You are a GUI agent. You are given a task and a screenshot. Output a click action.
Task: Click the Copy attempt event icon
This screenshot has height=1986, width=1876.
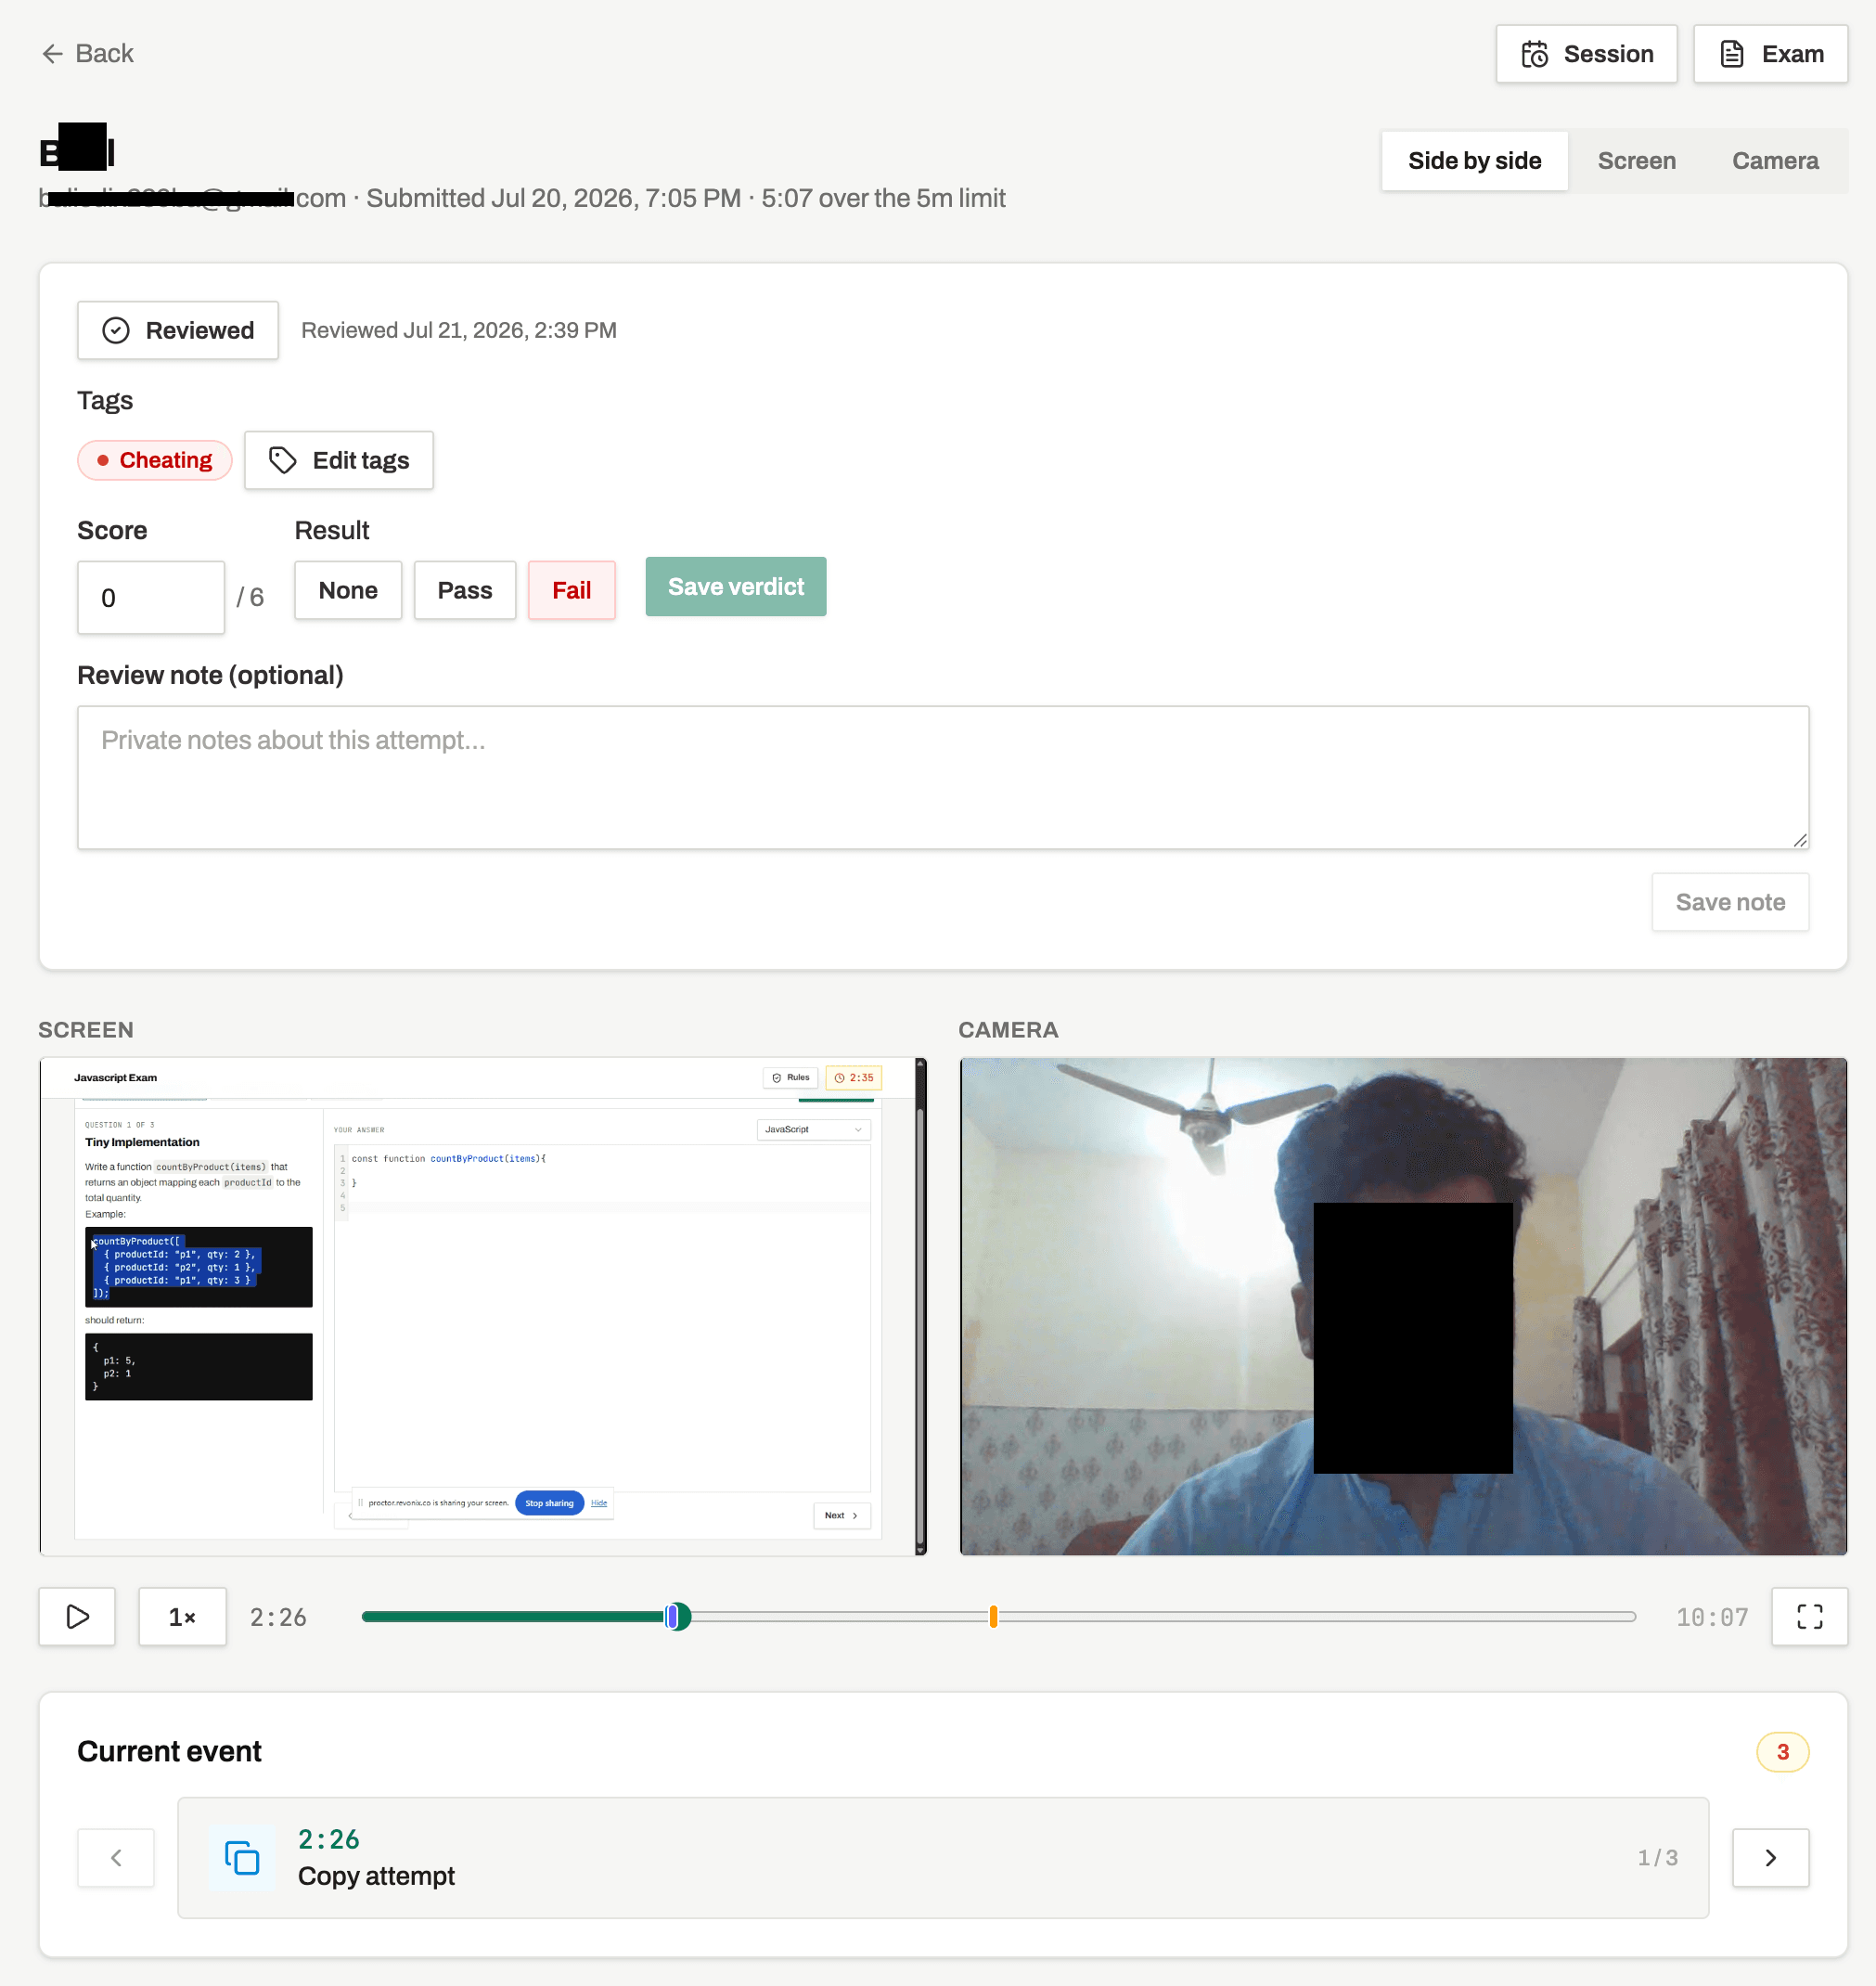click(x=242, y=1858)
